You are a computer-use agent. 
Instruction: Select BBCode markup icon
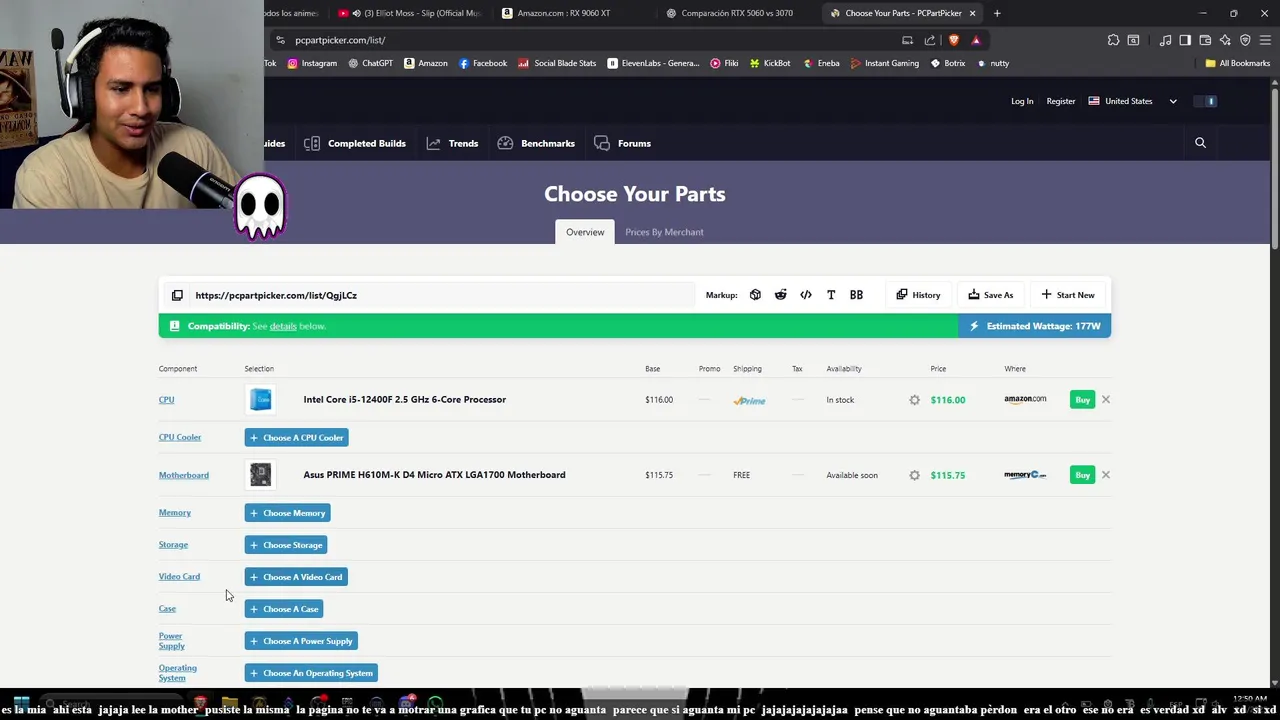pos(856,295)
